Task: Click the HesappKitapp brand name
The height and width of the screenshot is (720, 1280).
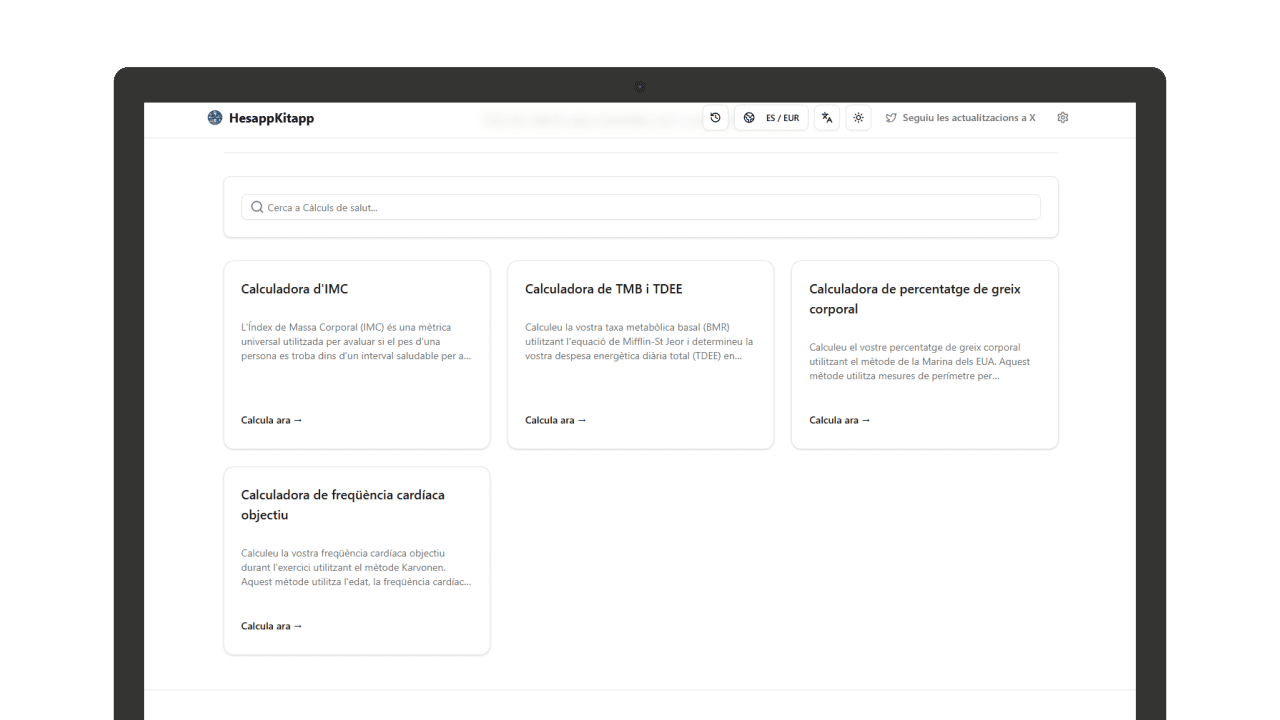Action: point(271,118)
